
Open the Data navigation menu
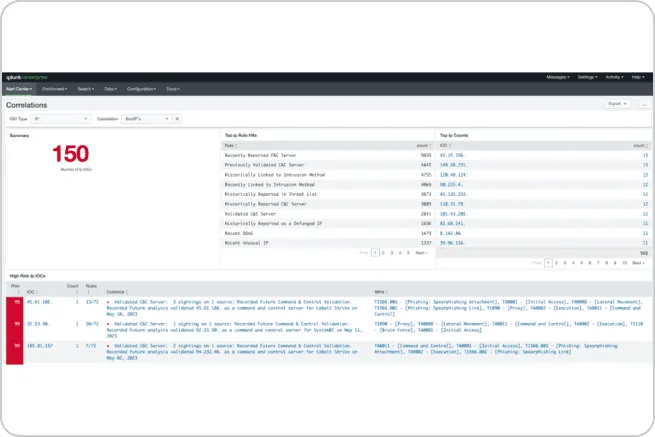pyautogui.click(x=111, y=89)
